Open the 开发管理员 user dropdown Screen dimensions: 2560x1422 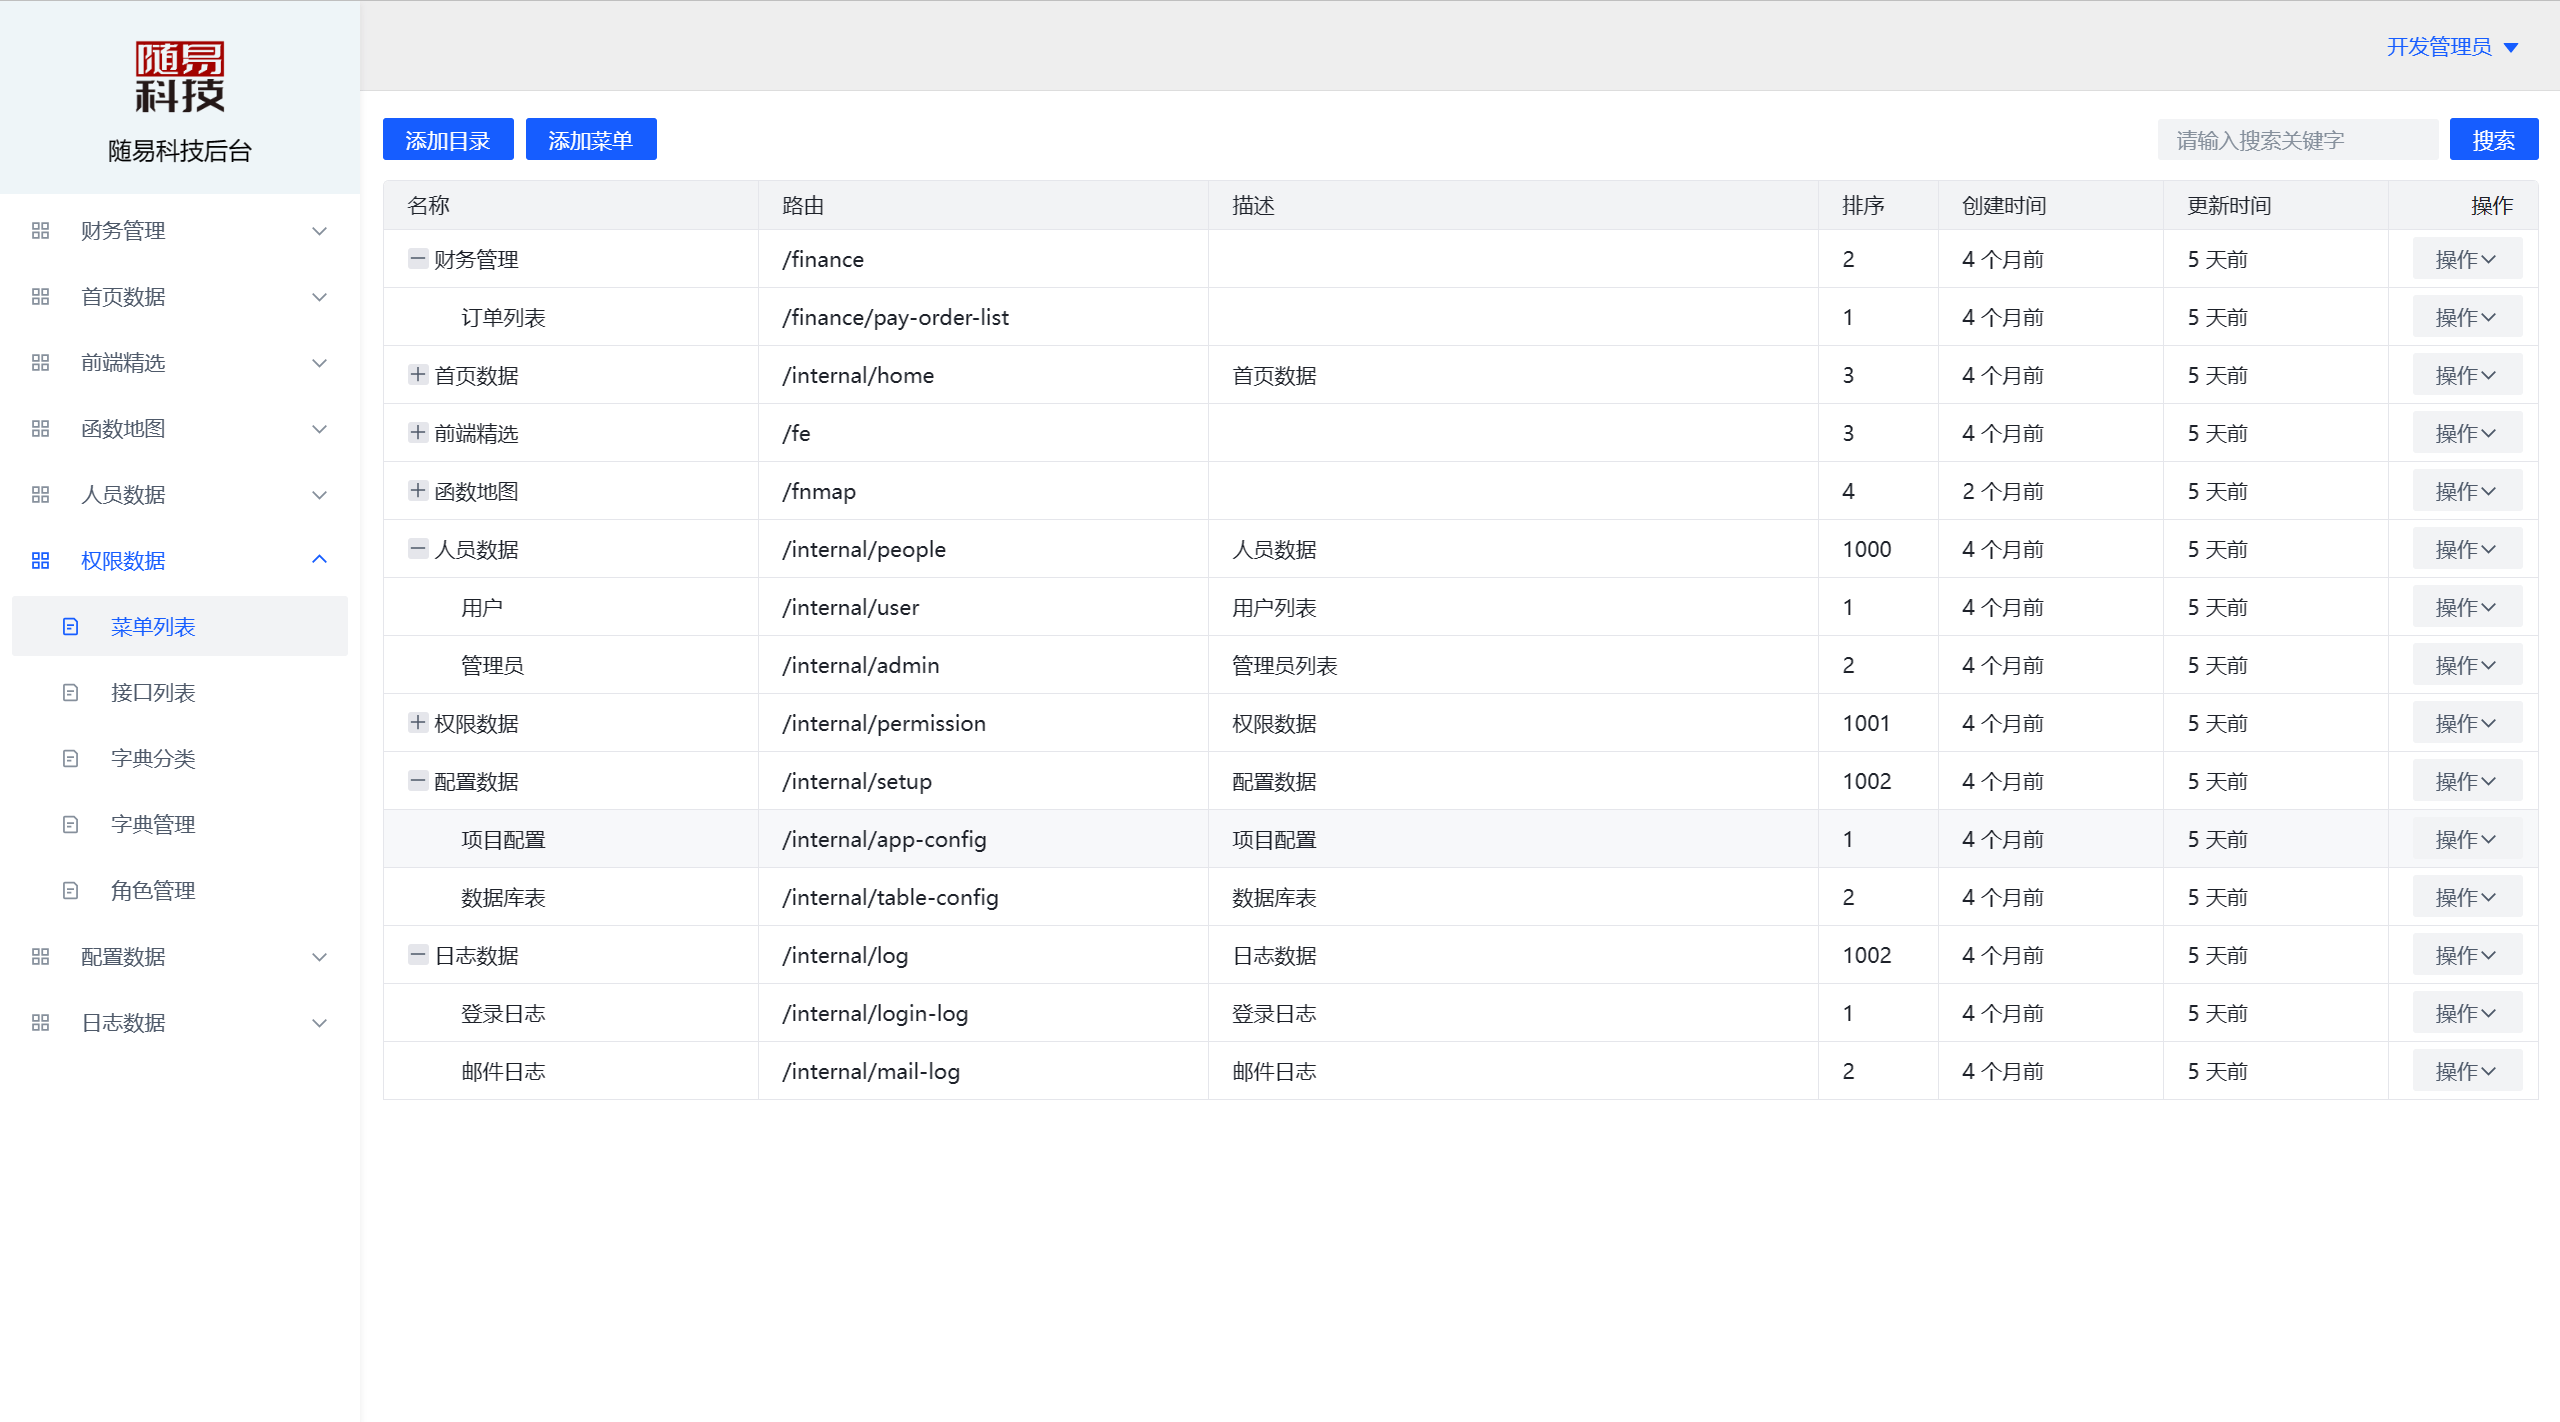pos(2452,47)
